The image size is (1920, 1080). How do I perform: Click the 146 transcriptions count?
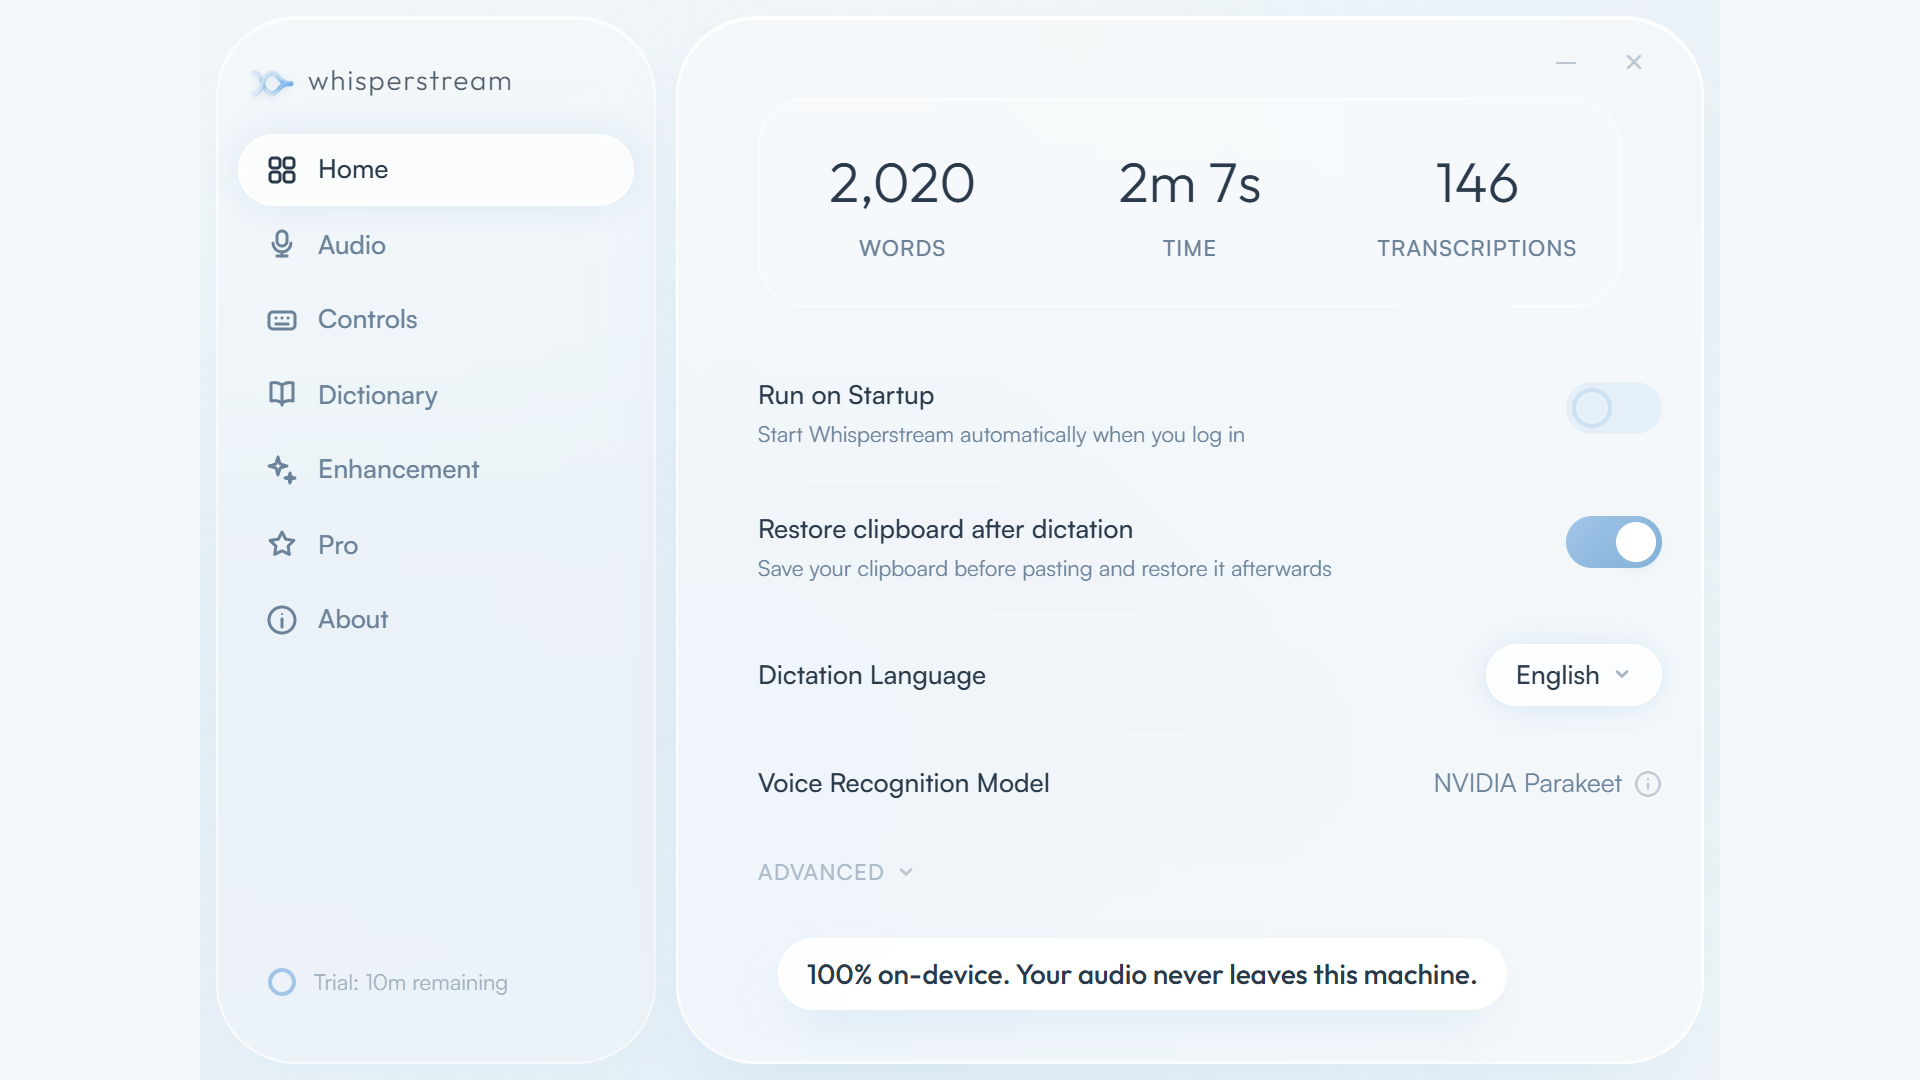(1477, 184)
